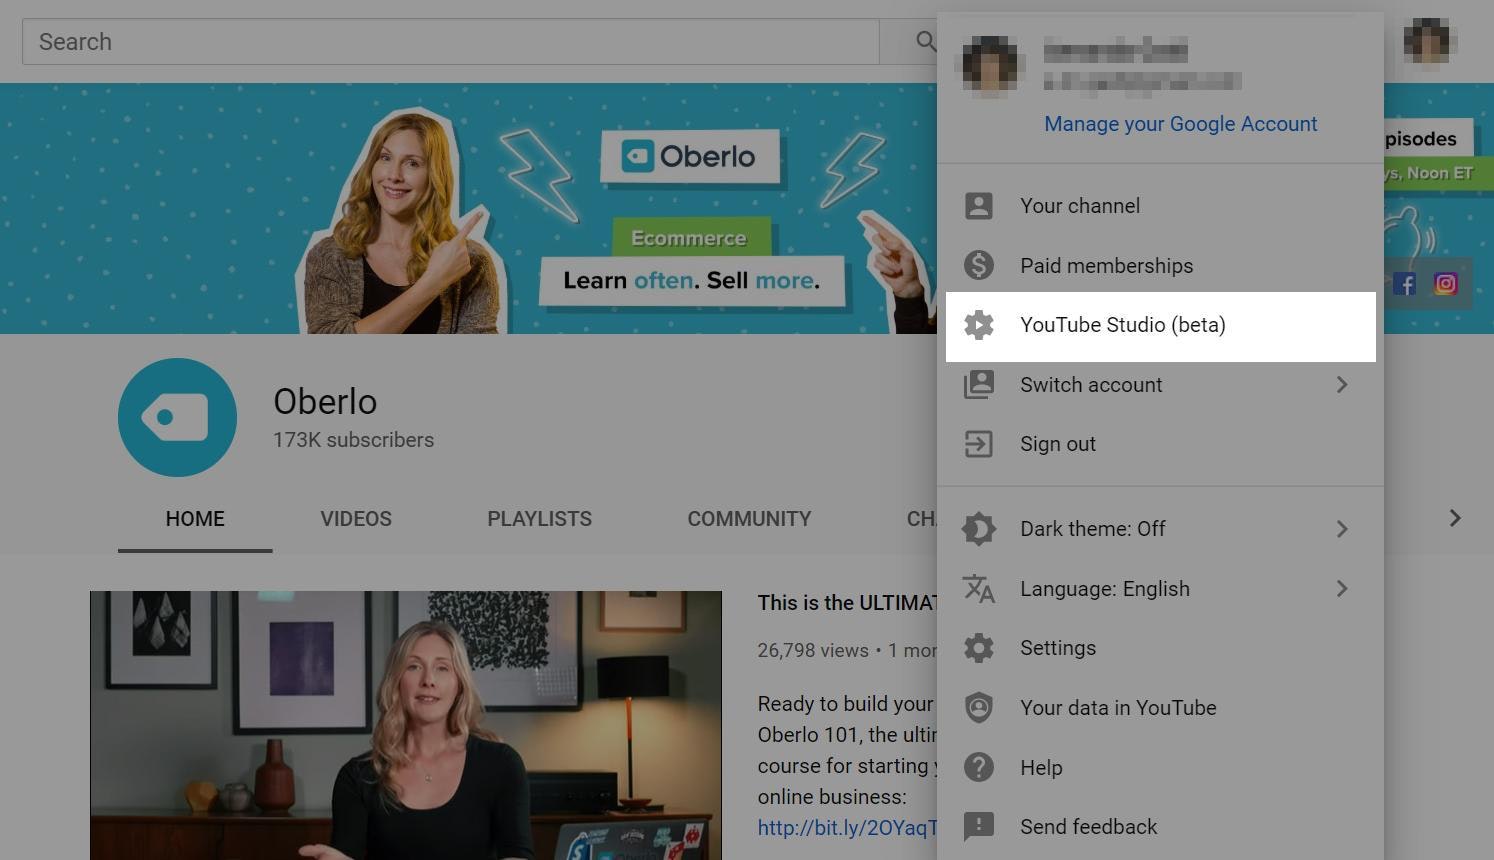The height and width of the screenshot is (860, 1494).
Task: Open Help using the question mark icon
Action: 979,767
